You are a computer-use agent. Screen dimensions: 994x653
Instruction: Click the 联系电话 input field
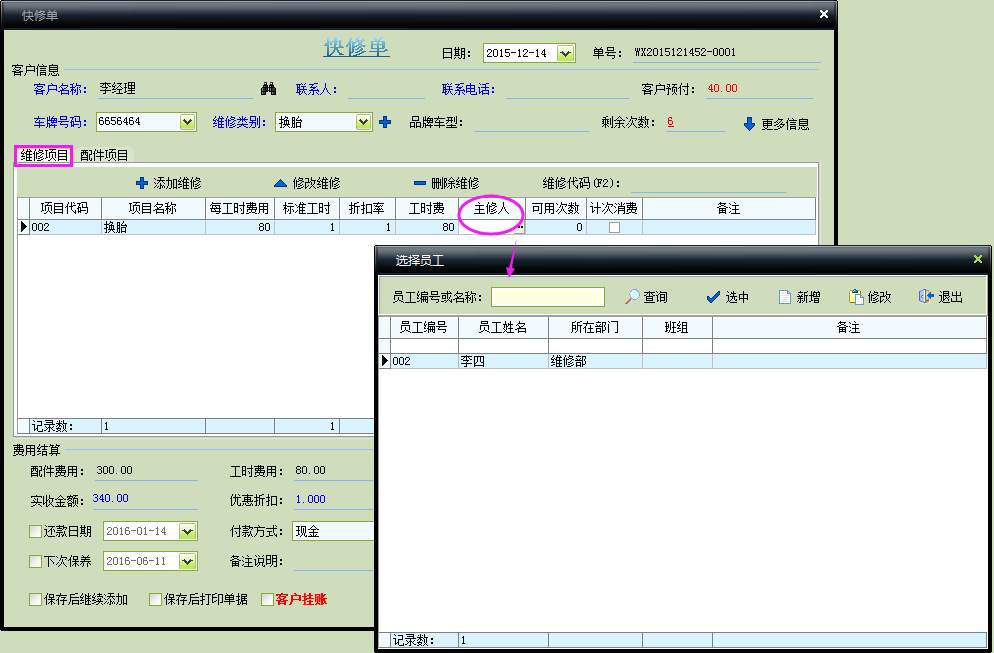click(x=567, y=89)
